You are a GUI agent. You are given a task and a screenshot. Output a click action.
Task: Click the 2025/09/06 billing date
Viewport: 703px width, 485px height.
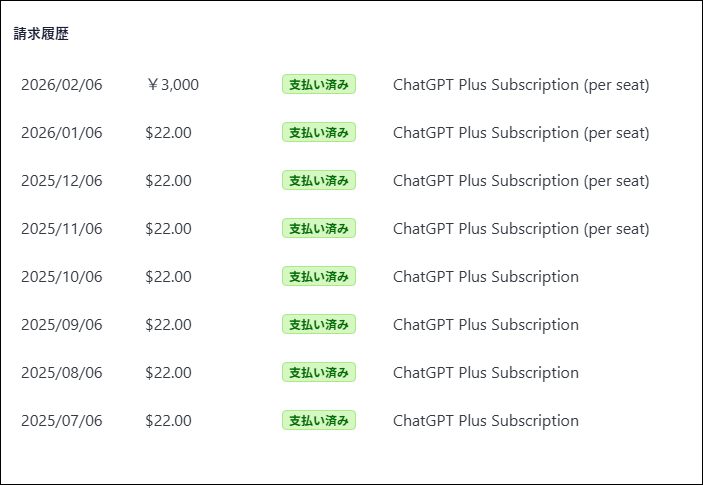point(61,325)
